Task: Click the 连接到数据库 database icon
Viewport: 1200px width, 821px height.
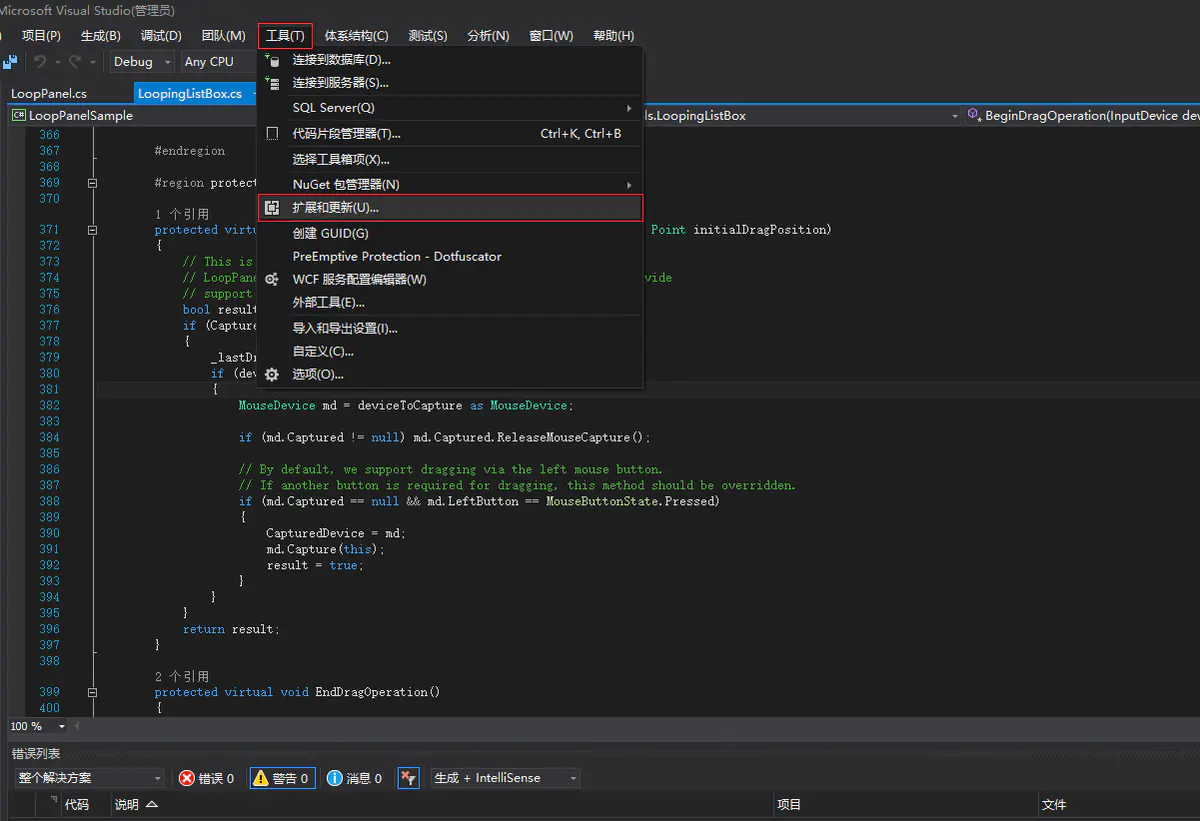Action: (272, 60)
